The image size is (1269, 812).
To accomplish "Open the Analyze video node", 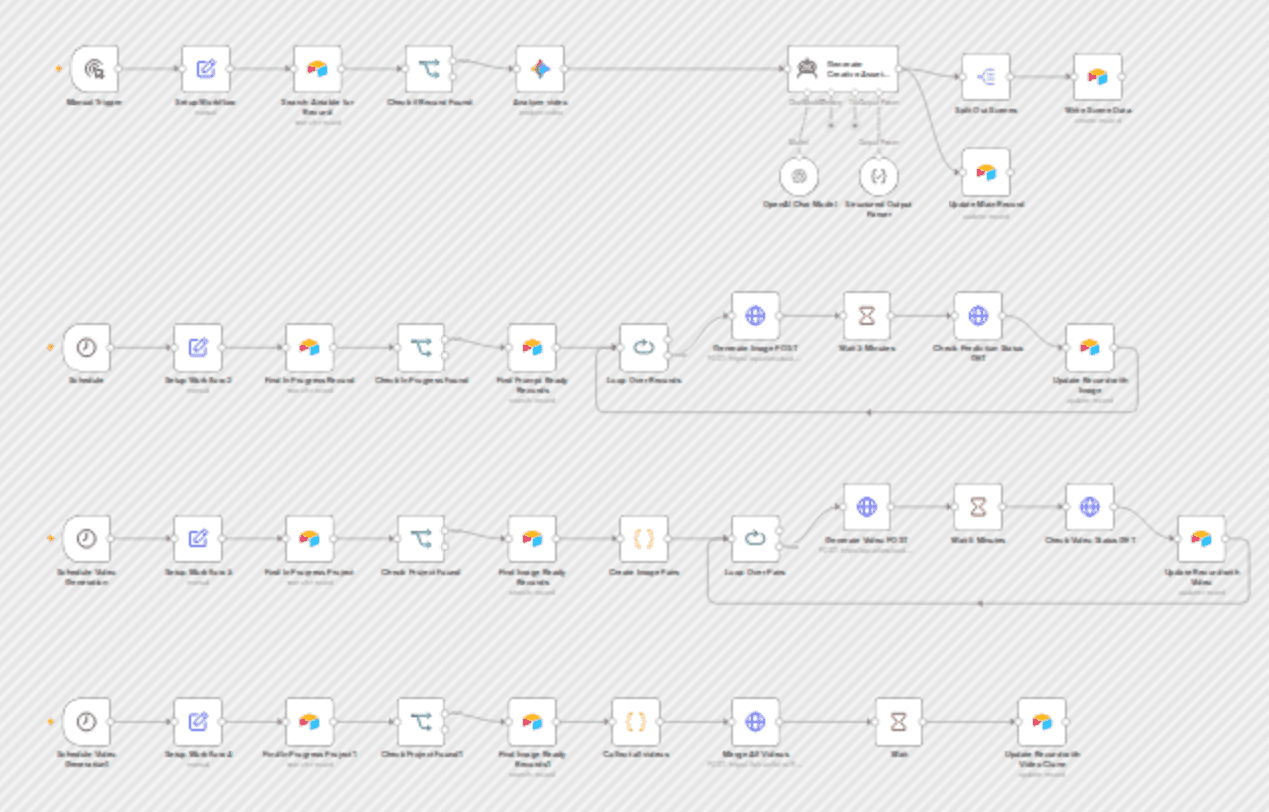I will tap(540, 69).
